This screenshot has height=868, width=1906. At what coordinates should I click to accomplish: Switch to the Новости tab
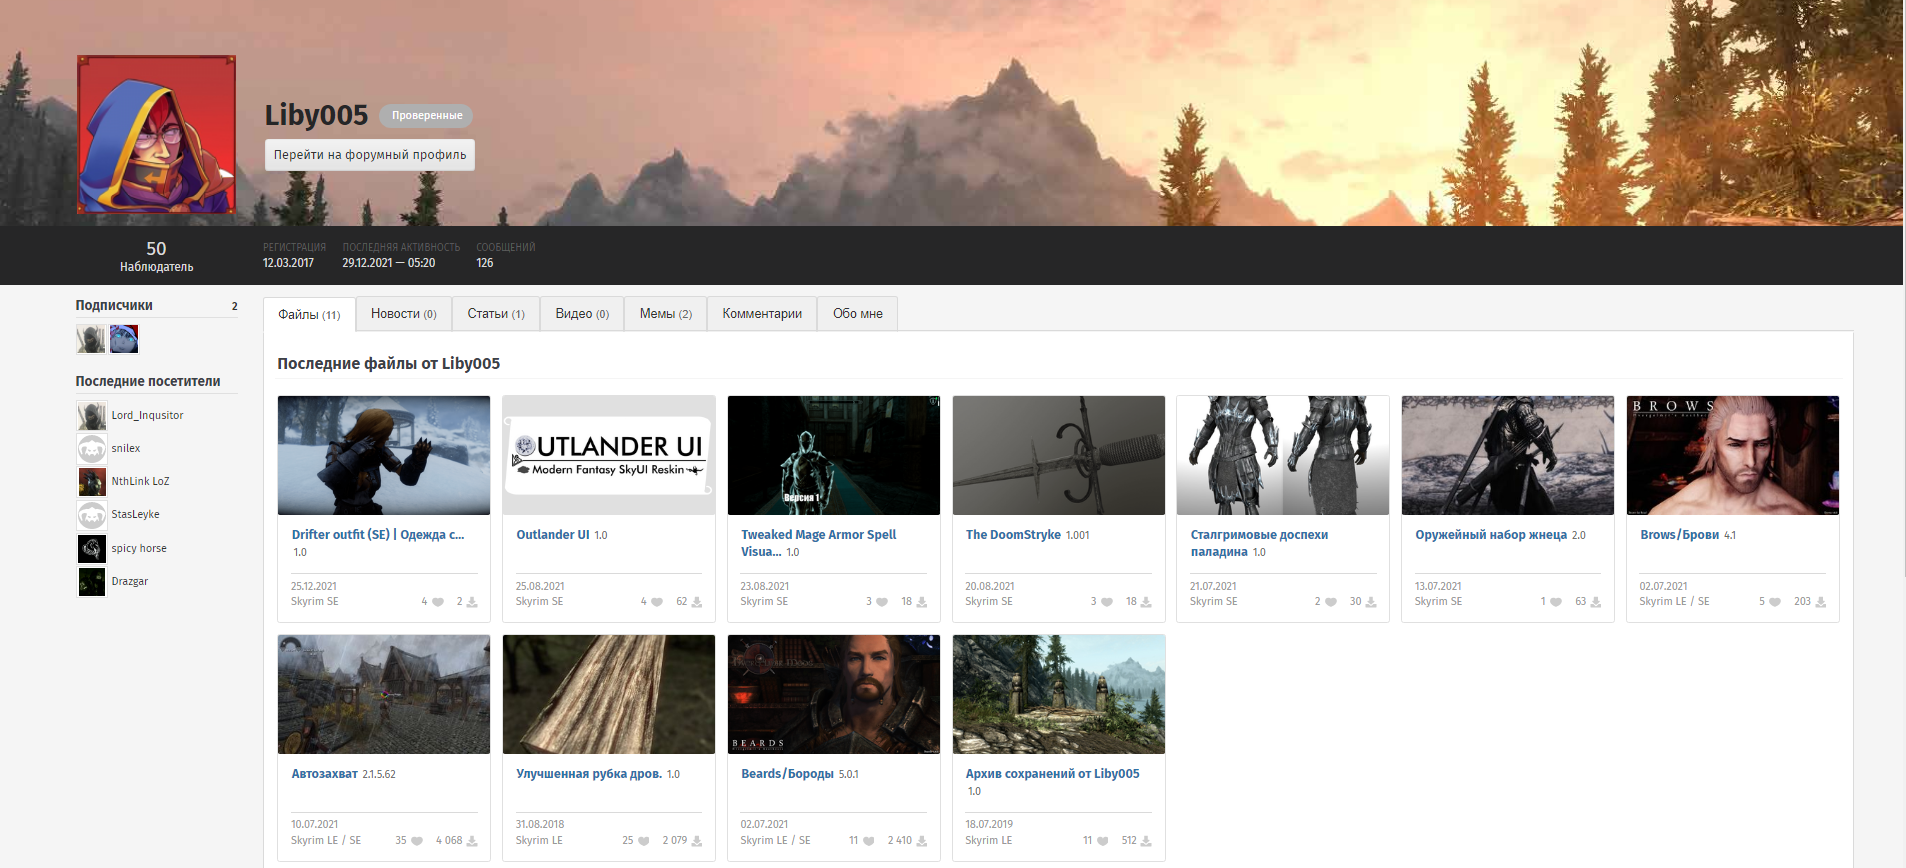[x=404, y=313]
